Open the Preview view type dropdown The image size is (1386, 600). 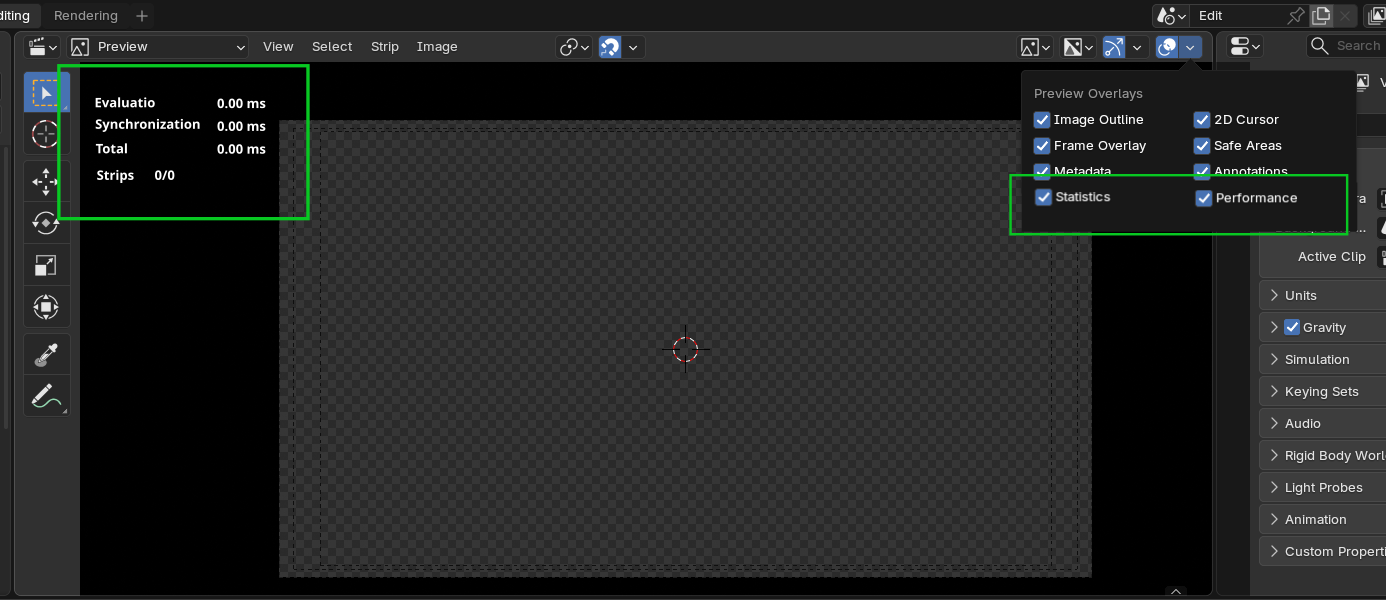pyautogui.click(x=158, y=47)
